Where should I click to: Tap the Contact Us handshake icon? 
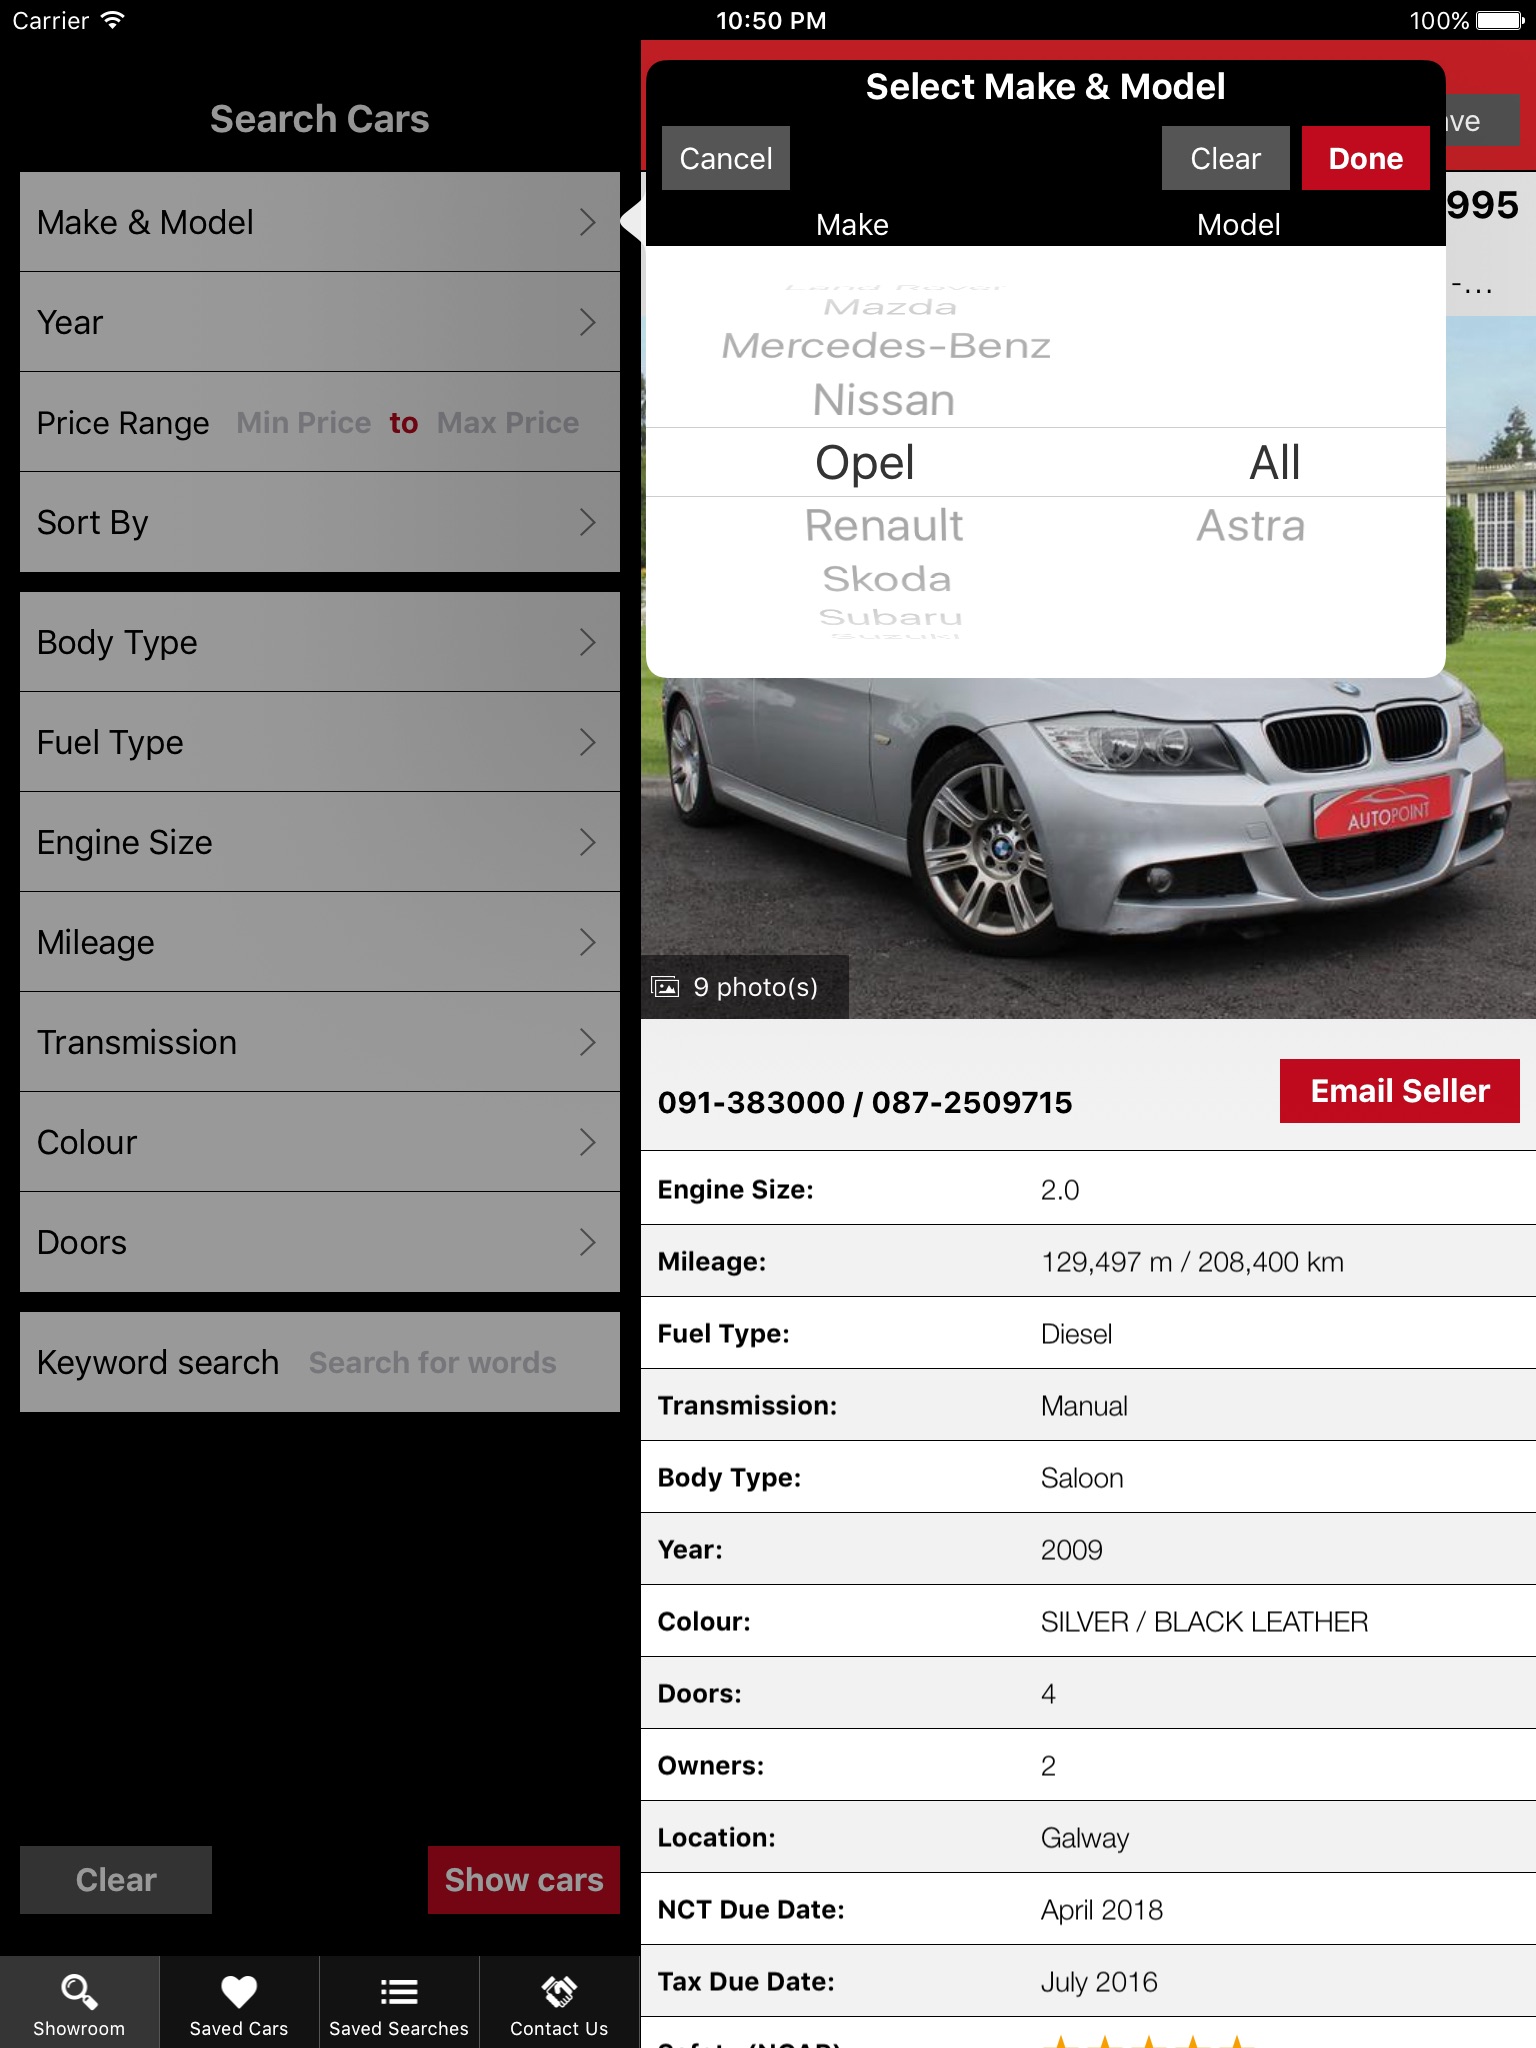[x=559, y=1991]
